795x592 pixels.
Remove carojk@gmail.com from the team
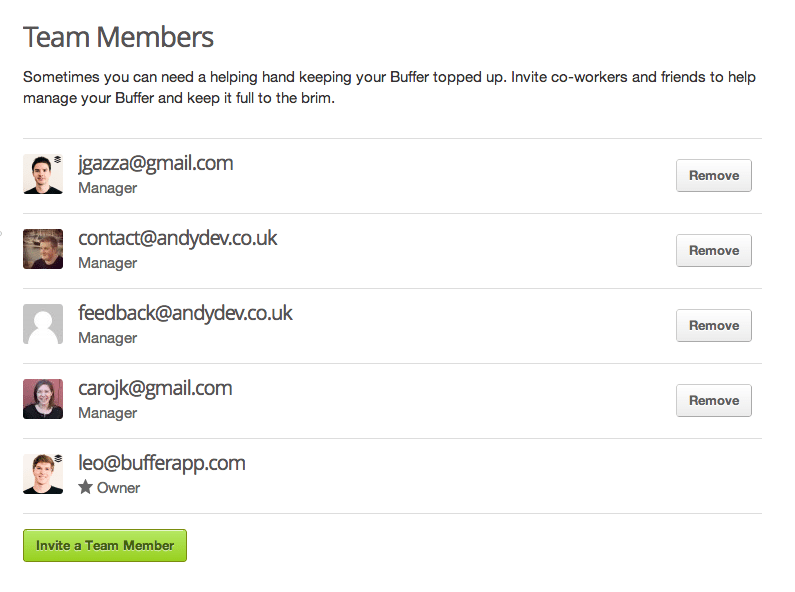coord(713,400)
